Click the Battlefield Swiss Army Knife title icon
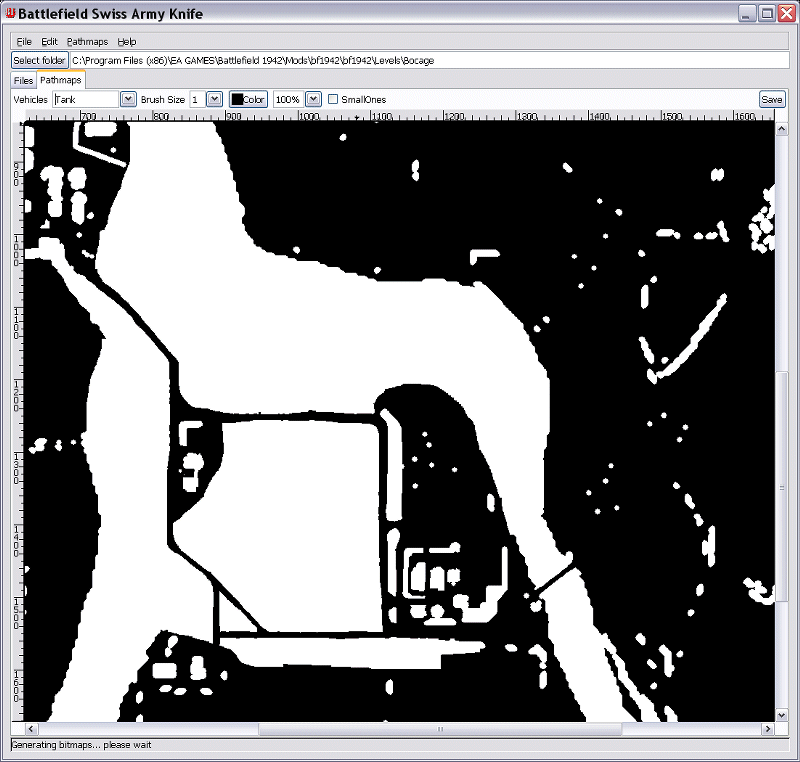The height and width of the screenshot is (762, 800). click(x=10, y=13)
